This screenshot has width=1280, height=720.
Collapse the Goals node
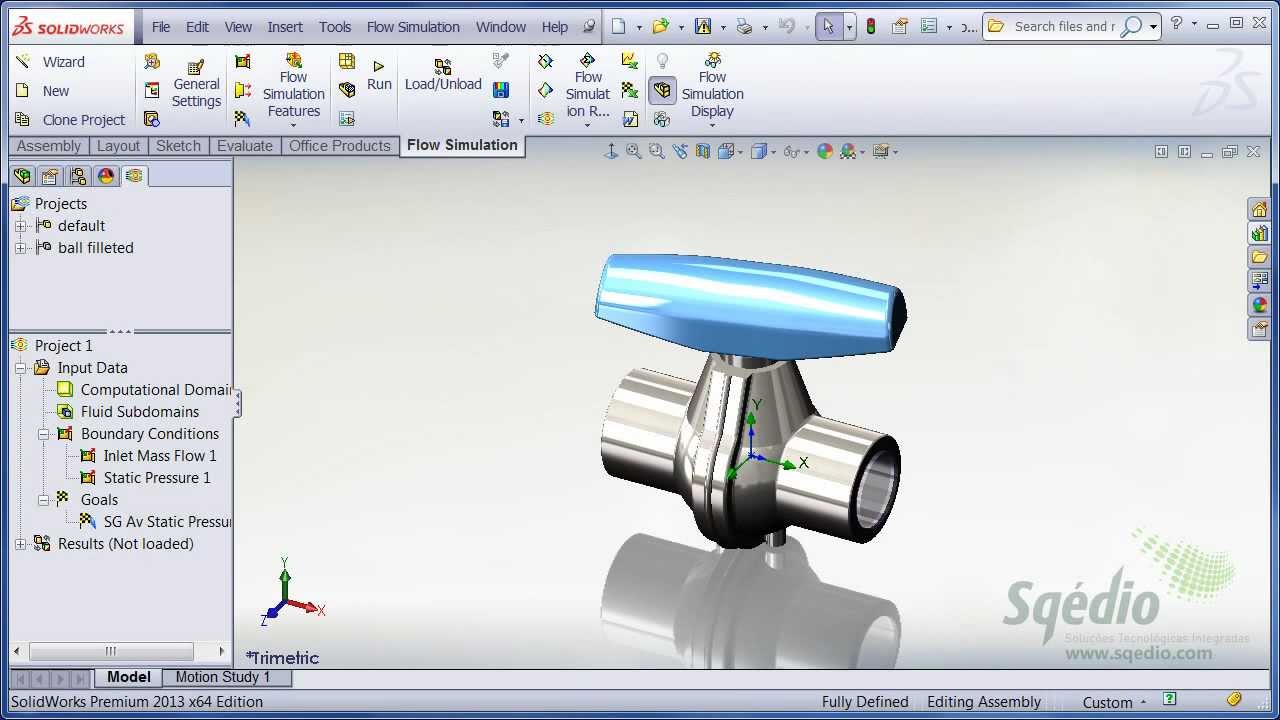[x=44, y=500]
